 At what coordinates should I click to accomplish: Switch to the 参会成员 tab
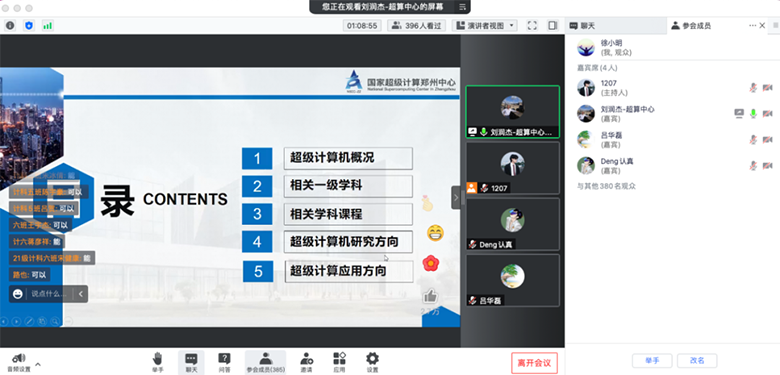691,26
